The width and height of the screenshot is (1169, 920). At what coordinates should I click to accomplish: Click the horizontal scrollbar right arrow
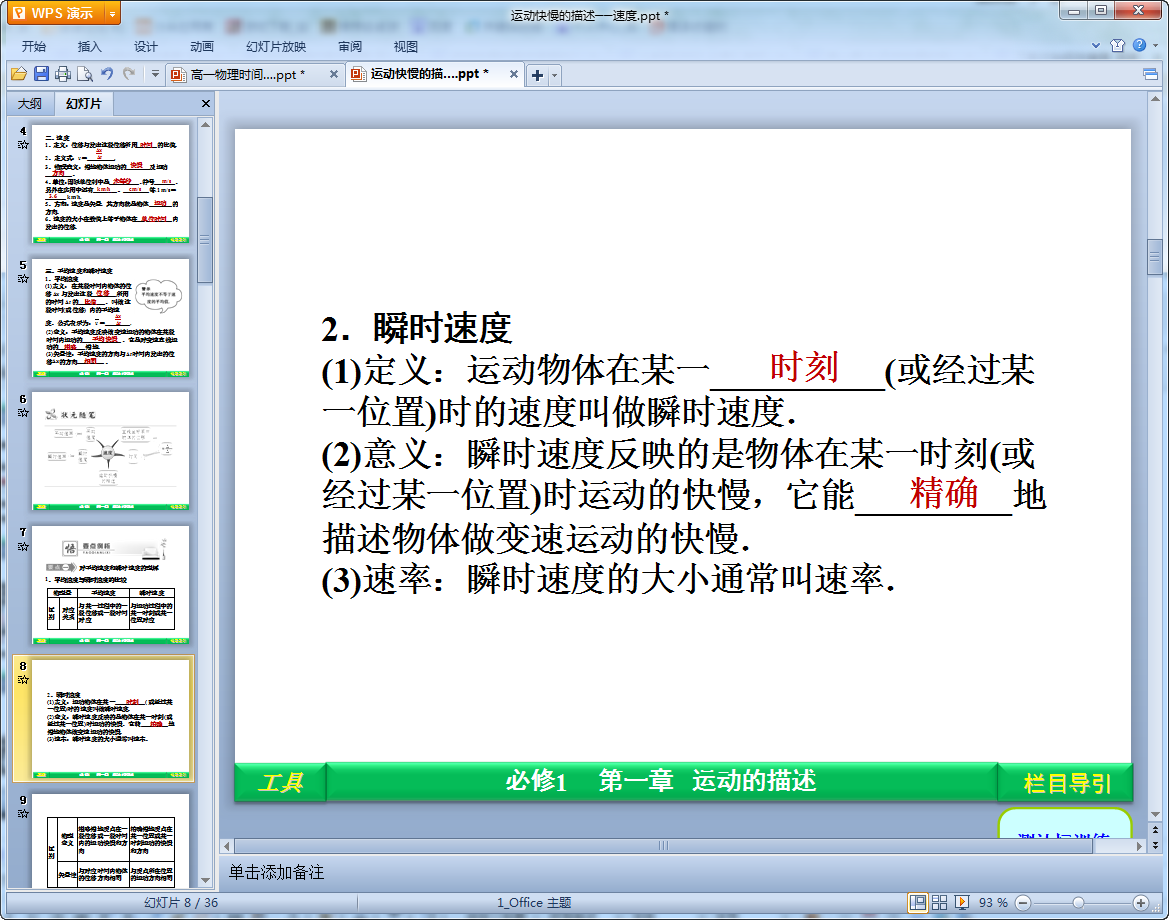(1139, 846)
